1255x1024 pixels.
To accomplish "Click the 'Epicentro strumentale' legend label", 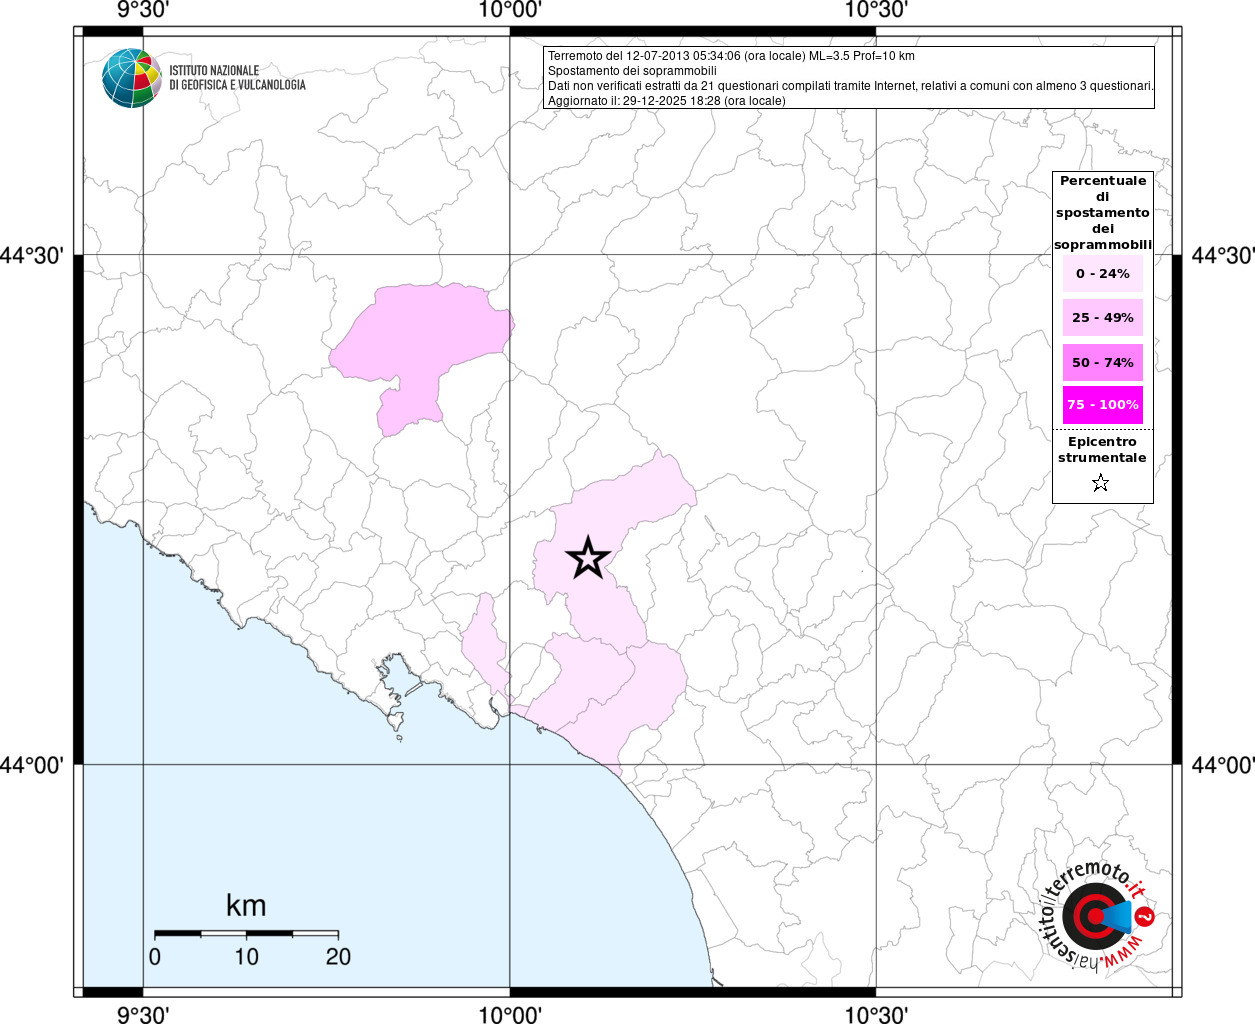I will tap(1102, 449).
